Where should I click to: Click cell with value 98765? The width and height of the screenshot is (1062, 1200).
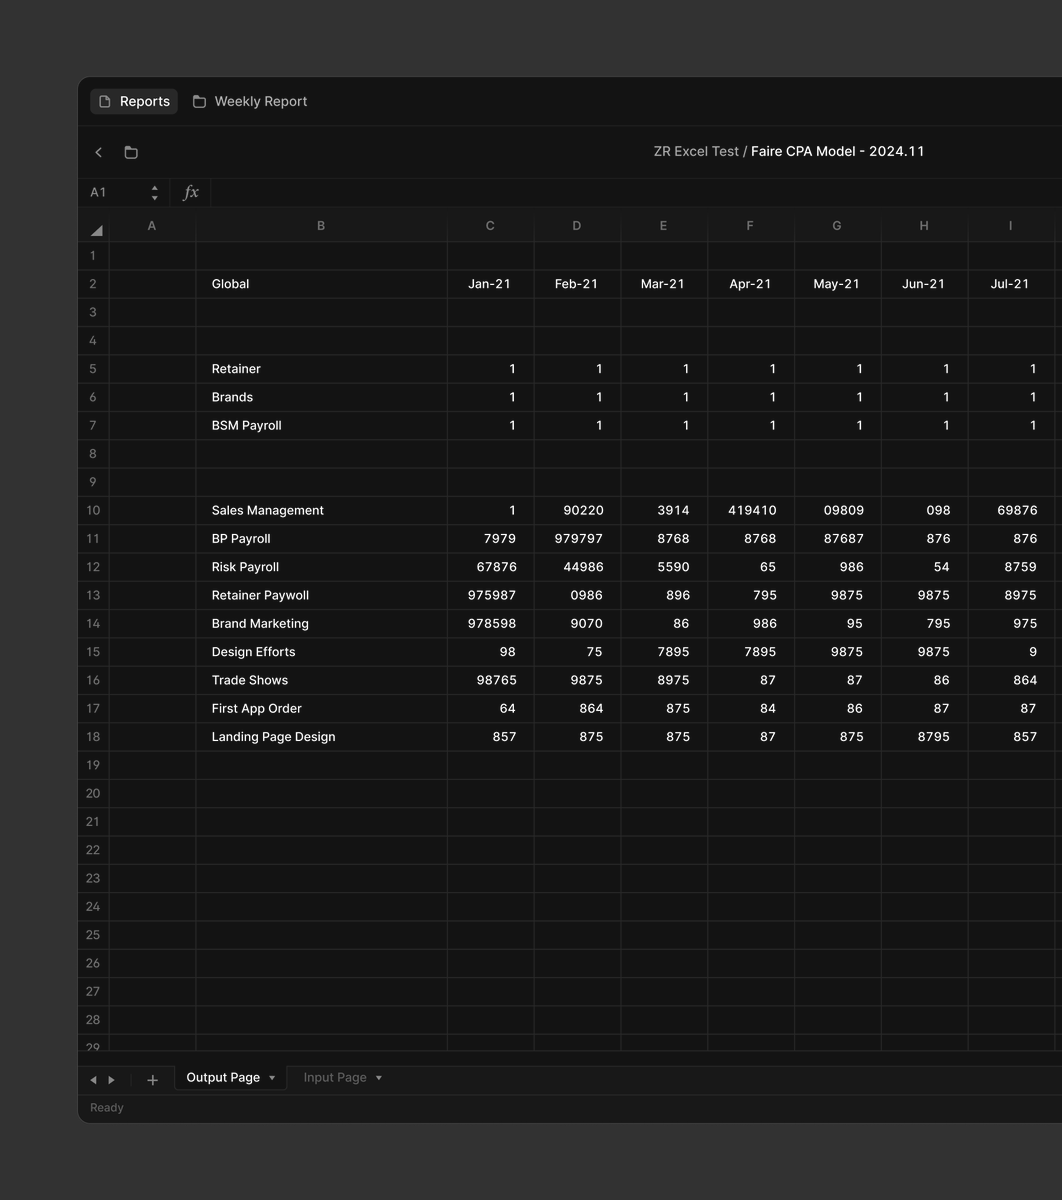click(490, 680)
